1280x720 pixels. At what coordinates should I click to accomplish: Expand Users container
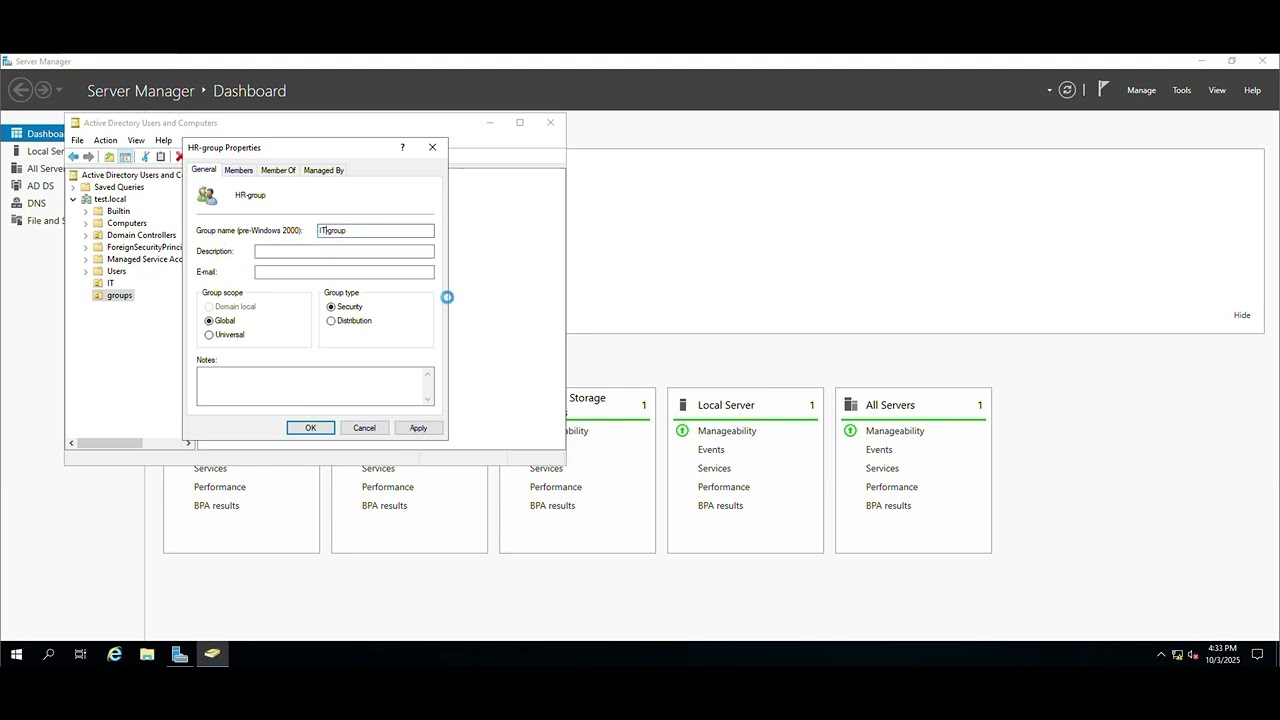coord(86,271)
